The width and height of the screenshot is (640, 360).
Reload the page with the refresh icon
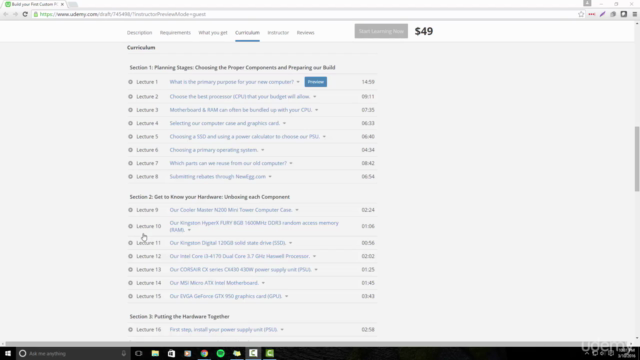25,14
